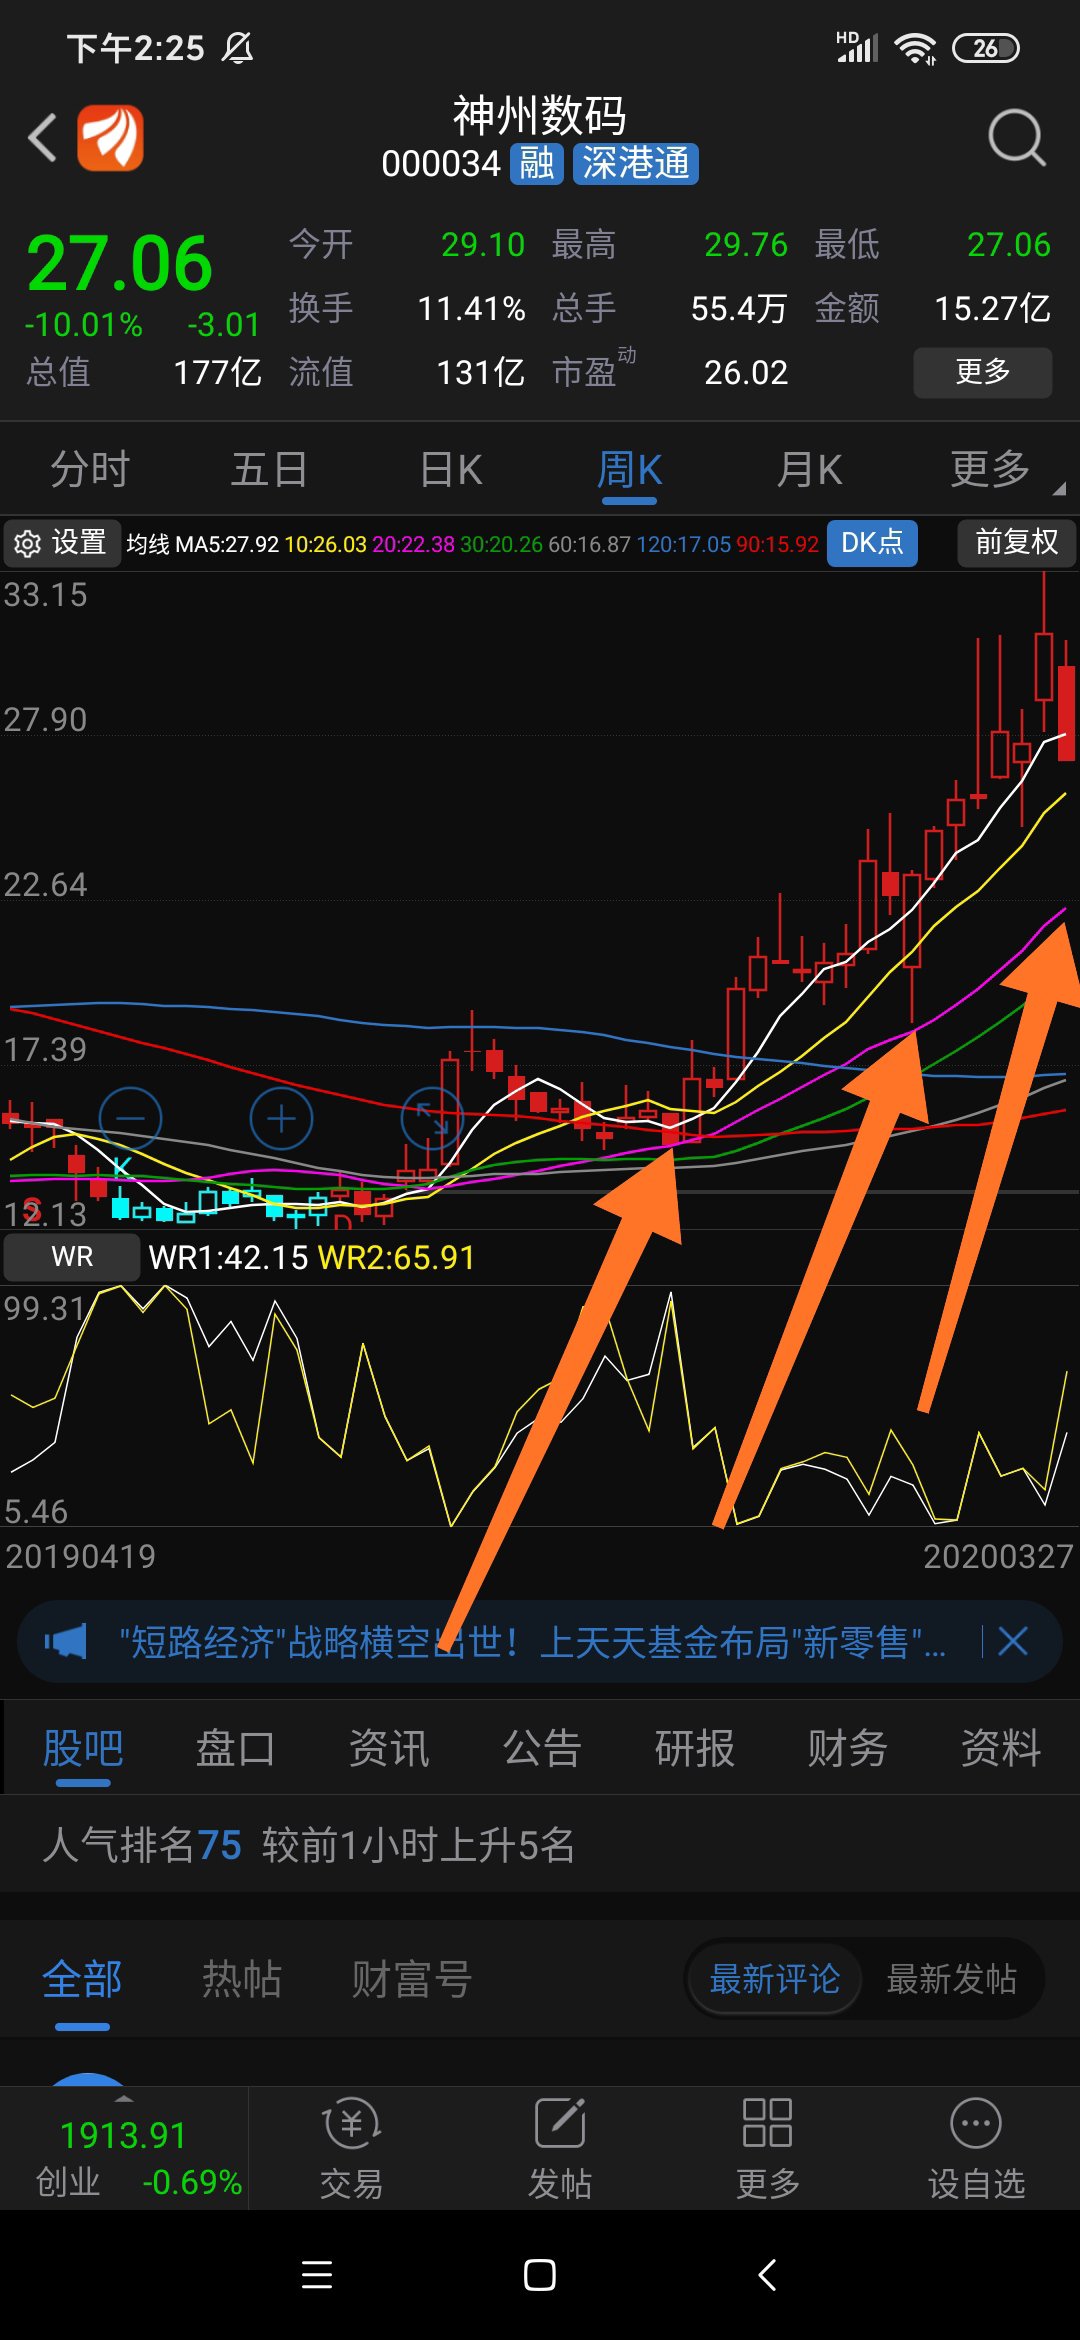
Task: Sort by 最新评论 latest comments
Action: pyautogui.click(x=774, y=1979)
